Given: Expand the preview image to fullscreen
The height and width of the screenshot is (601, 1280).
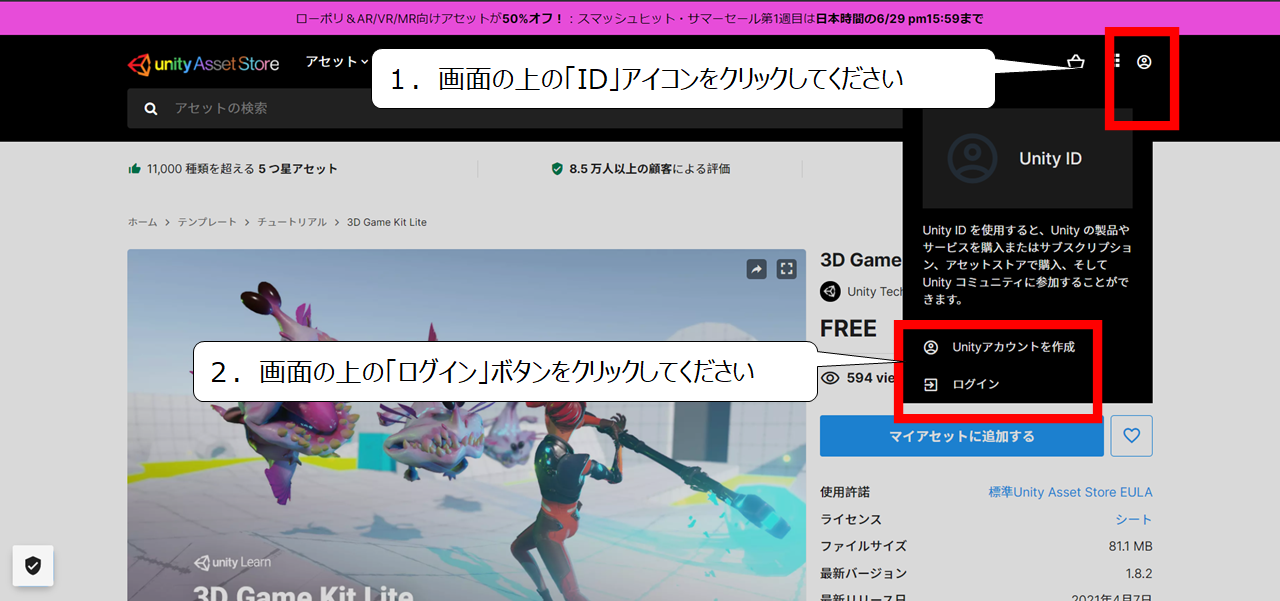Looking at the screenshot, I should [787, 269].
